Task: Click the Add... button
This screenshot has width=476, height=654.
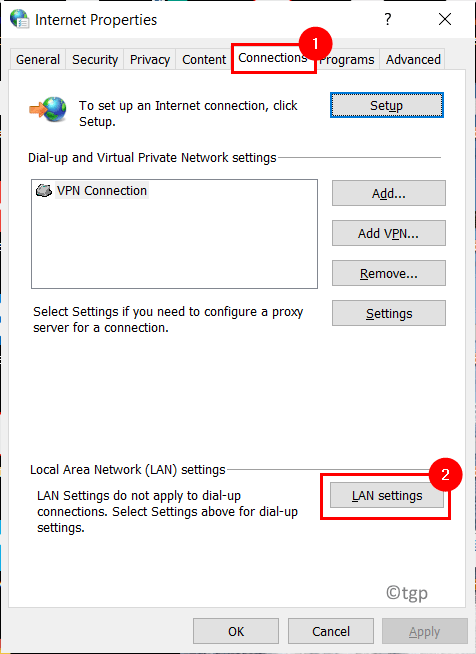Action: [389, 193]
